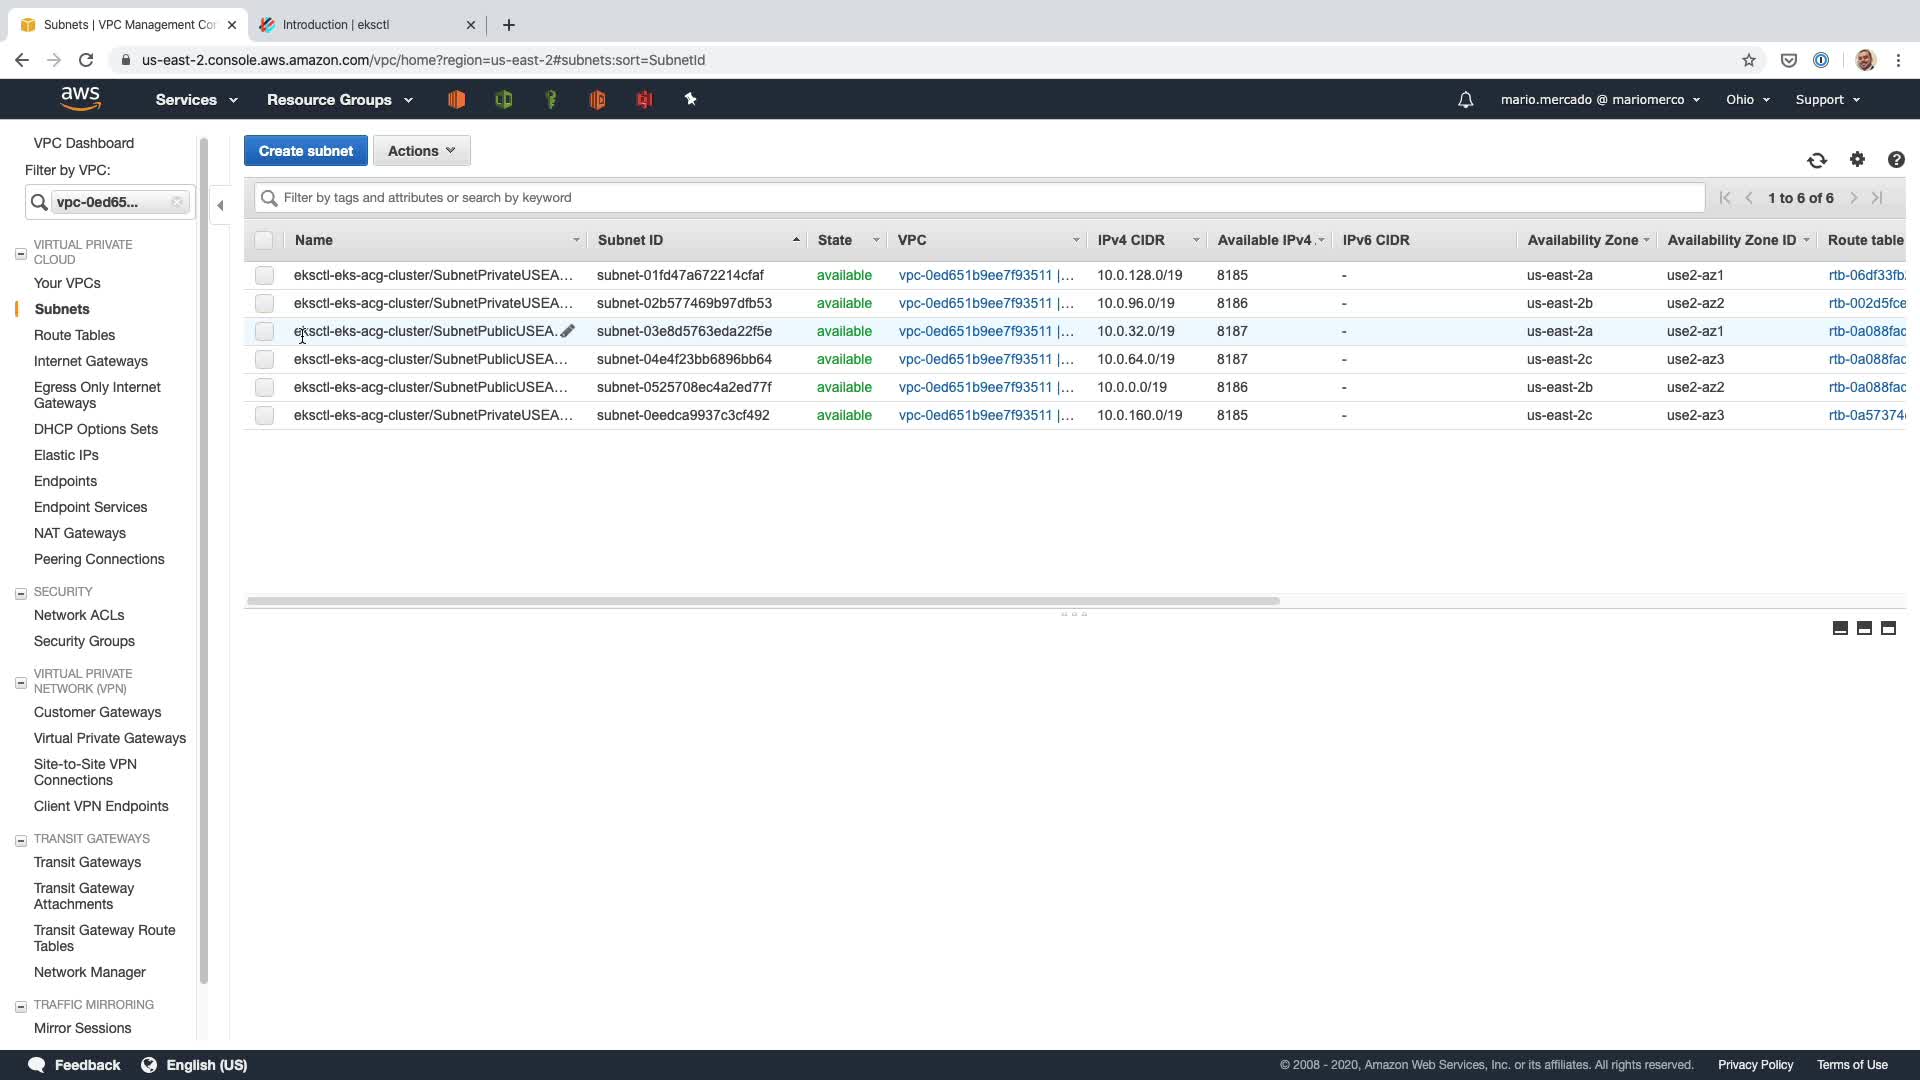Viewport: 1920px width, 1080px height.
Task: Click the AWS home logo
Action: point(80,98)
